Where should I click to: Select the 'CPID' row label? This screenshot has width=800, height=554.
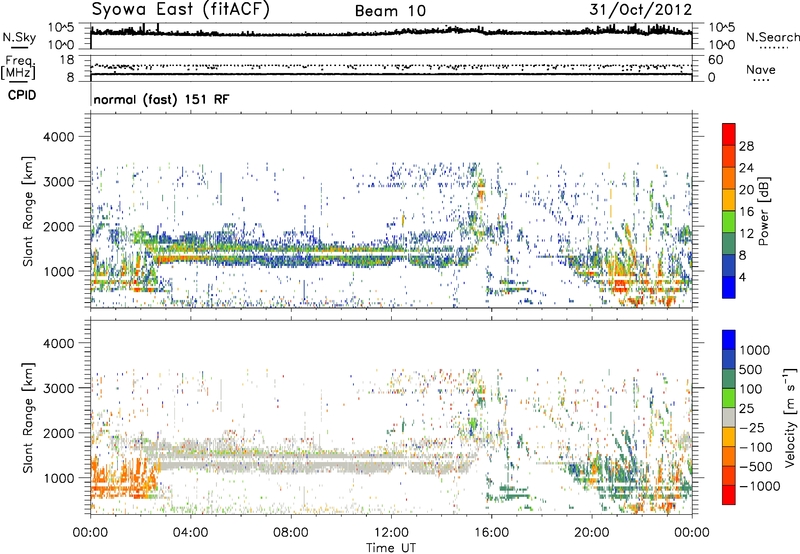[22, 95]
